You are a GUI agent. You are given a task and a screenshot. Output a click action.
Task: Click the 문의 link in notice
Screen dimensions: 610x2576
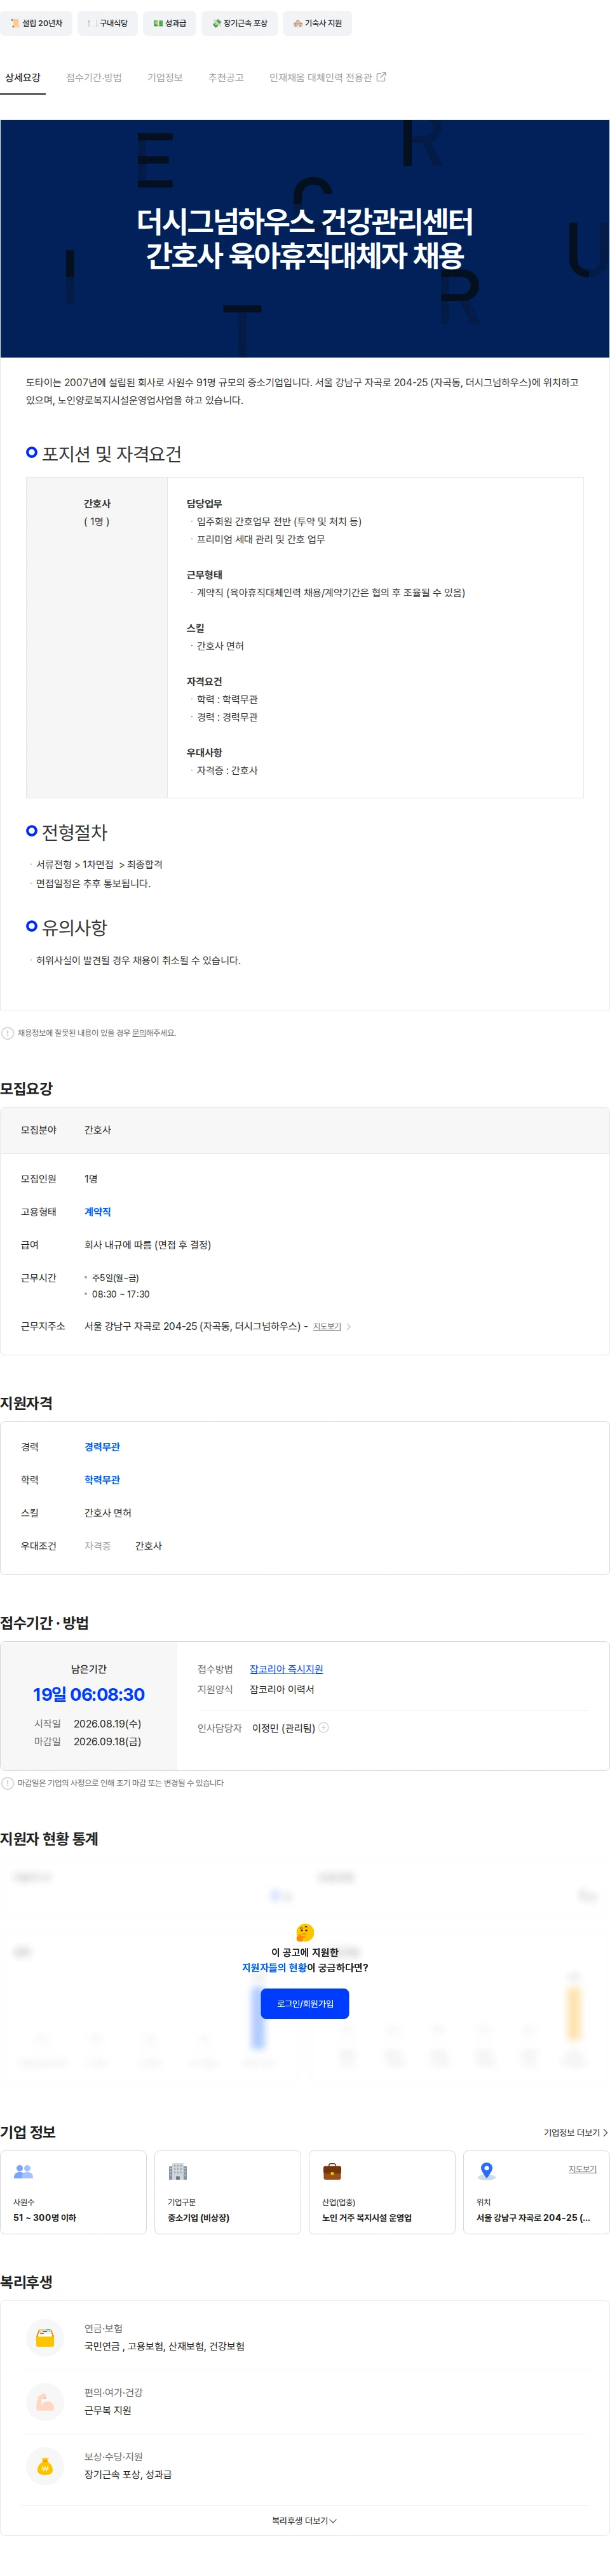coord(139,1033)
